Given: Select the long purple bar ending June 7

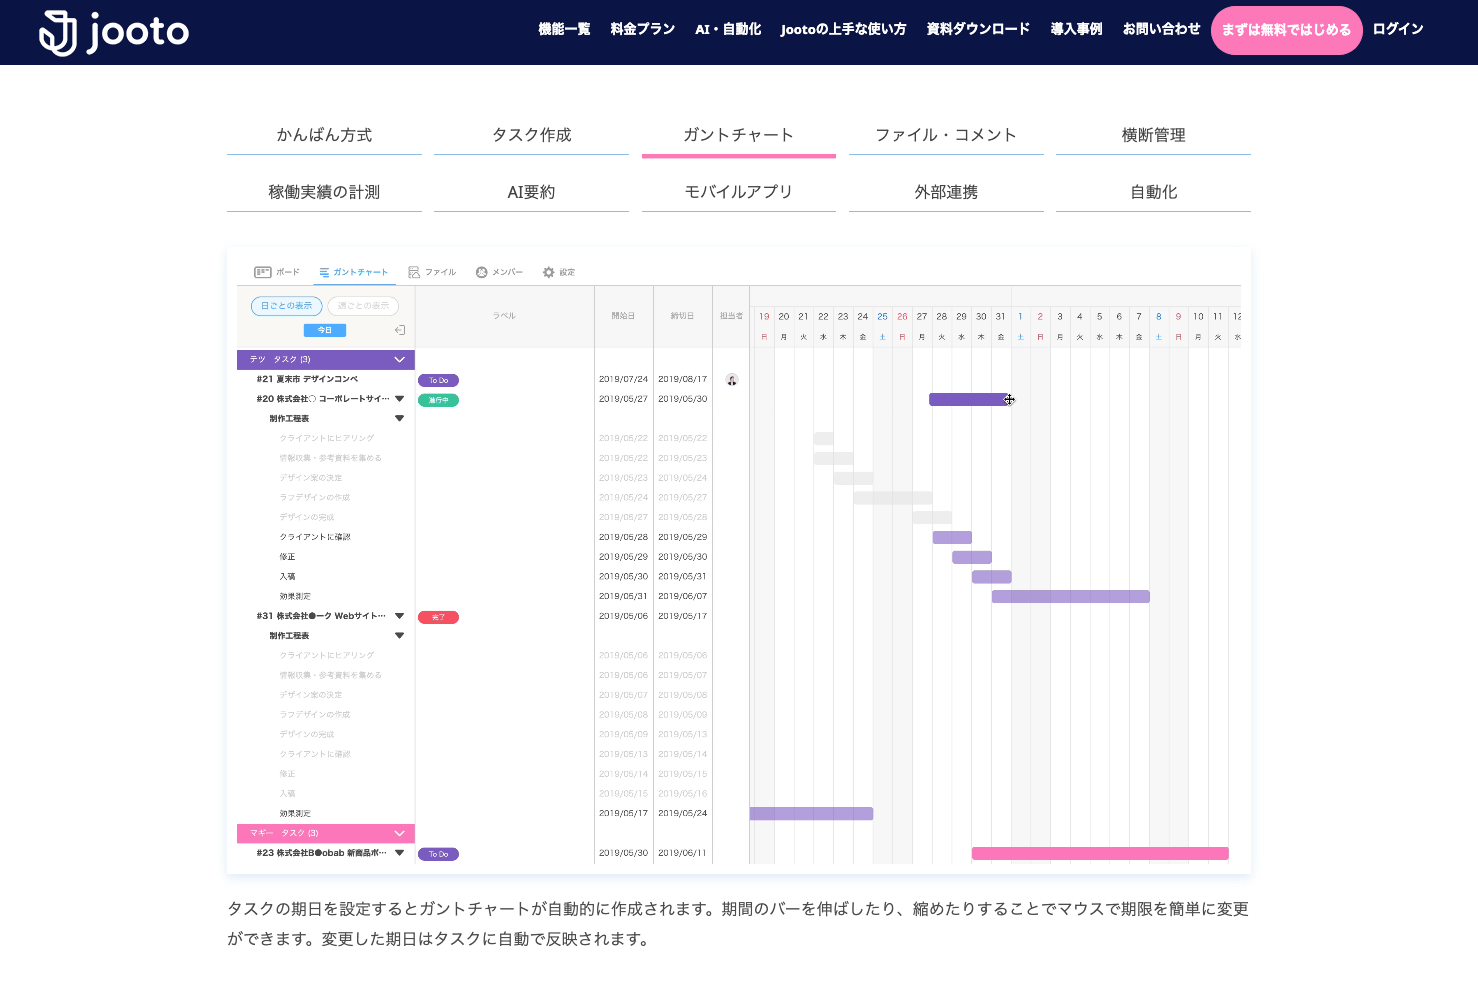Looking at the screenshot, I should 1071,597.
